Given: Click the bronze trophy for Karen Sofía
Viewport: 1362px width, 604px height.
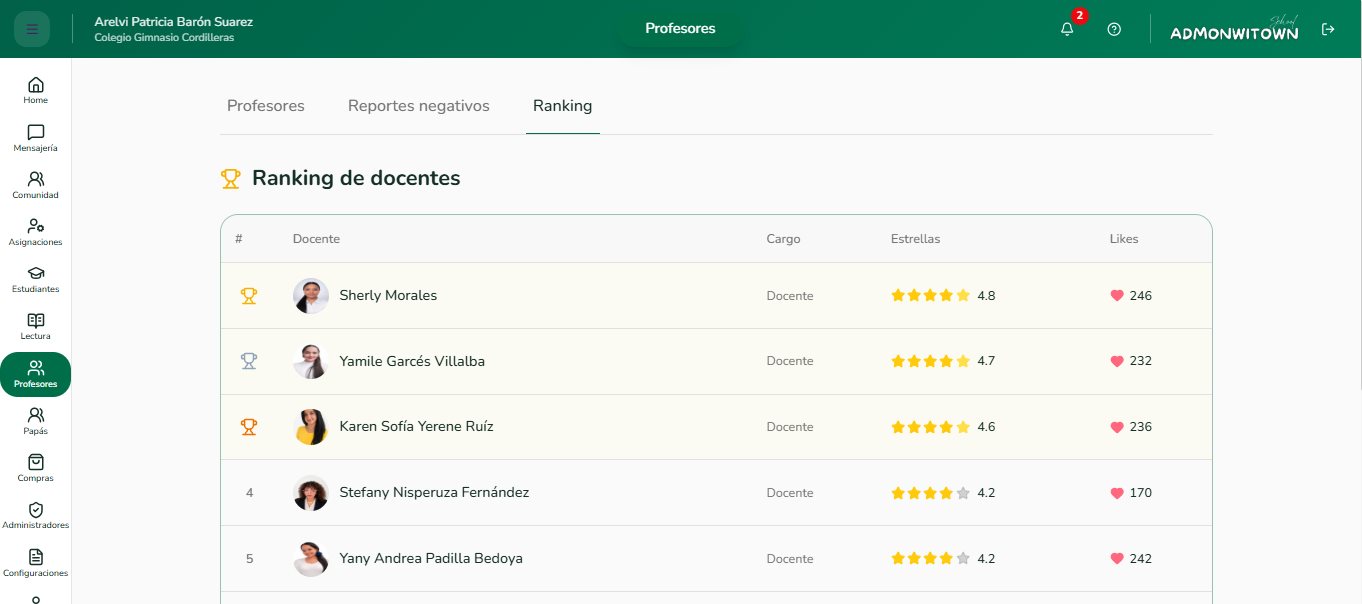Looking at the screenshot, I should coord(249,427).
